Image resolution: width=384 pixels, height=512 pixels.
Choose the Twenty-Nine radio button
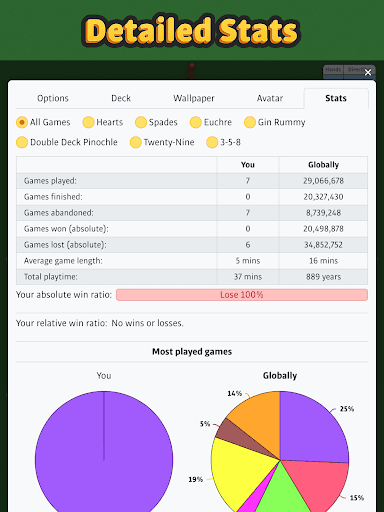(x=136, y=142)
